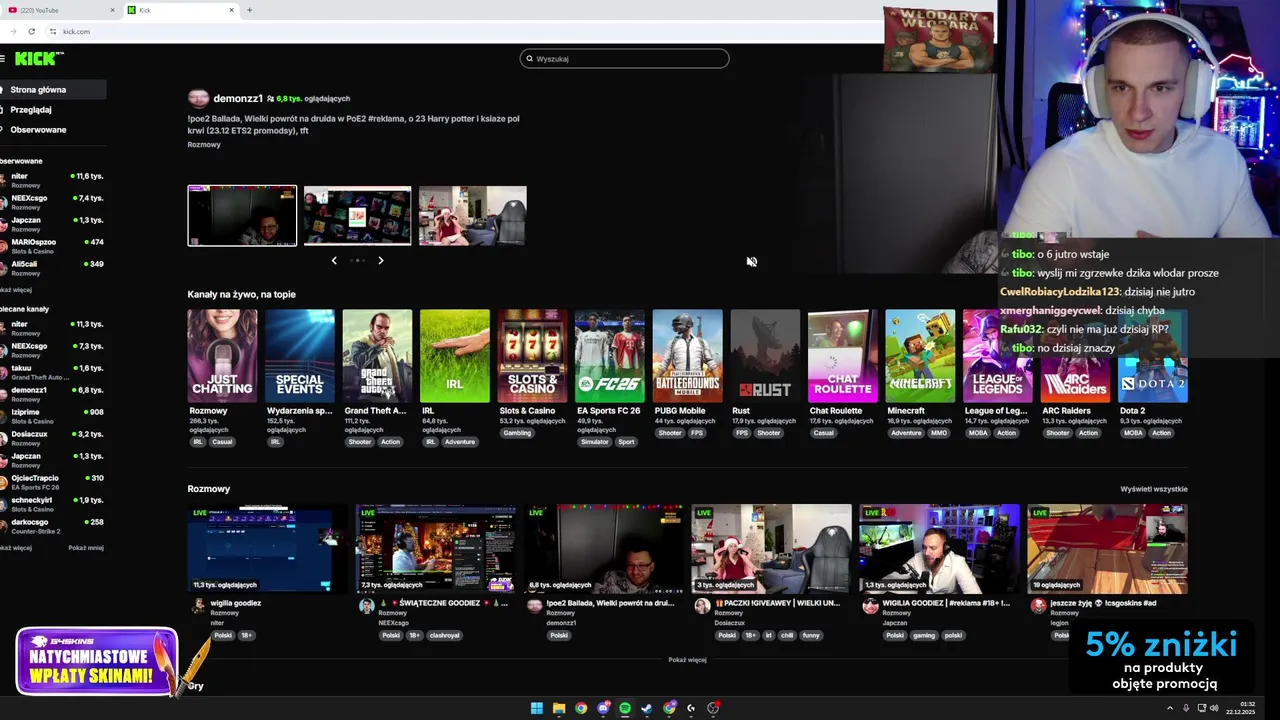Open the Grand Theft Auto category card
Image resolution: width=1280 pixels, height=720 pixels.
[377, 356]
